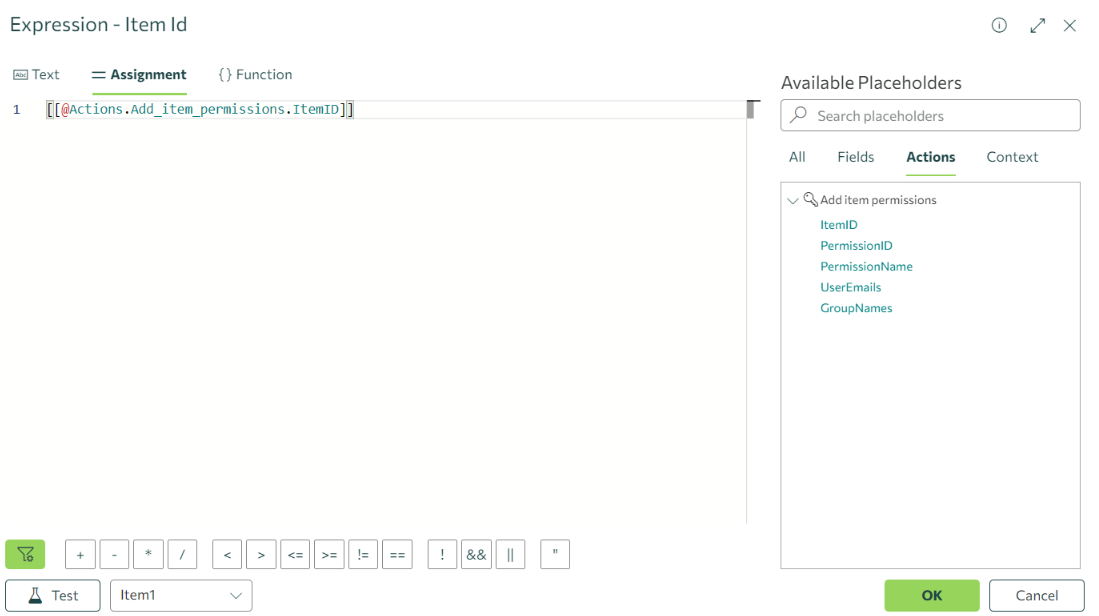Click the green filter icon button
Screen dimensions: 1099x616
pyautogui.click(x=25, y=554)
